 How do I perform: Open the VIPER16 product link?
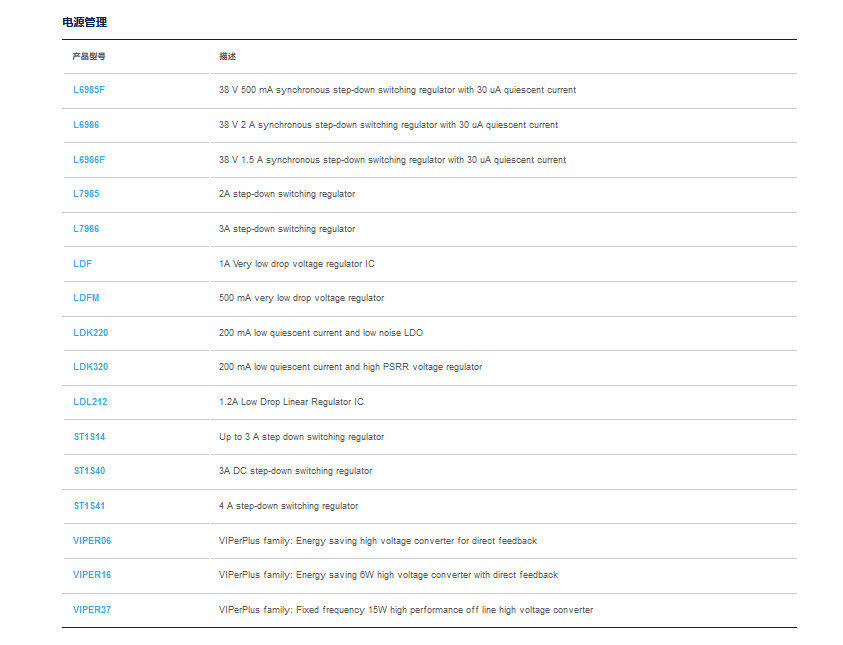(92, 575)
